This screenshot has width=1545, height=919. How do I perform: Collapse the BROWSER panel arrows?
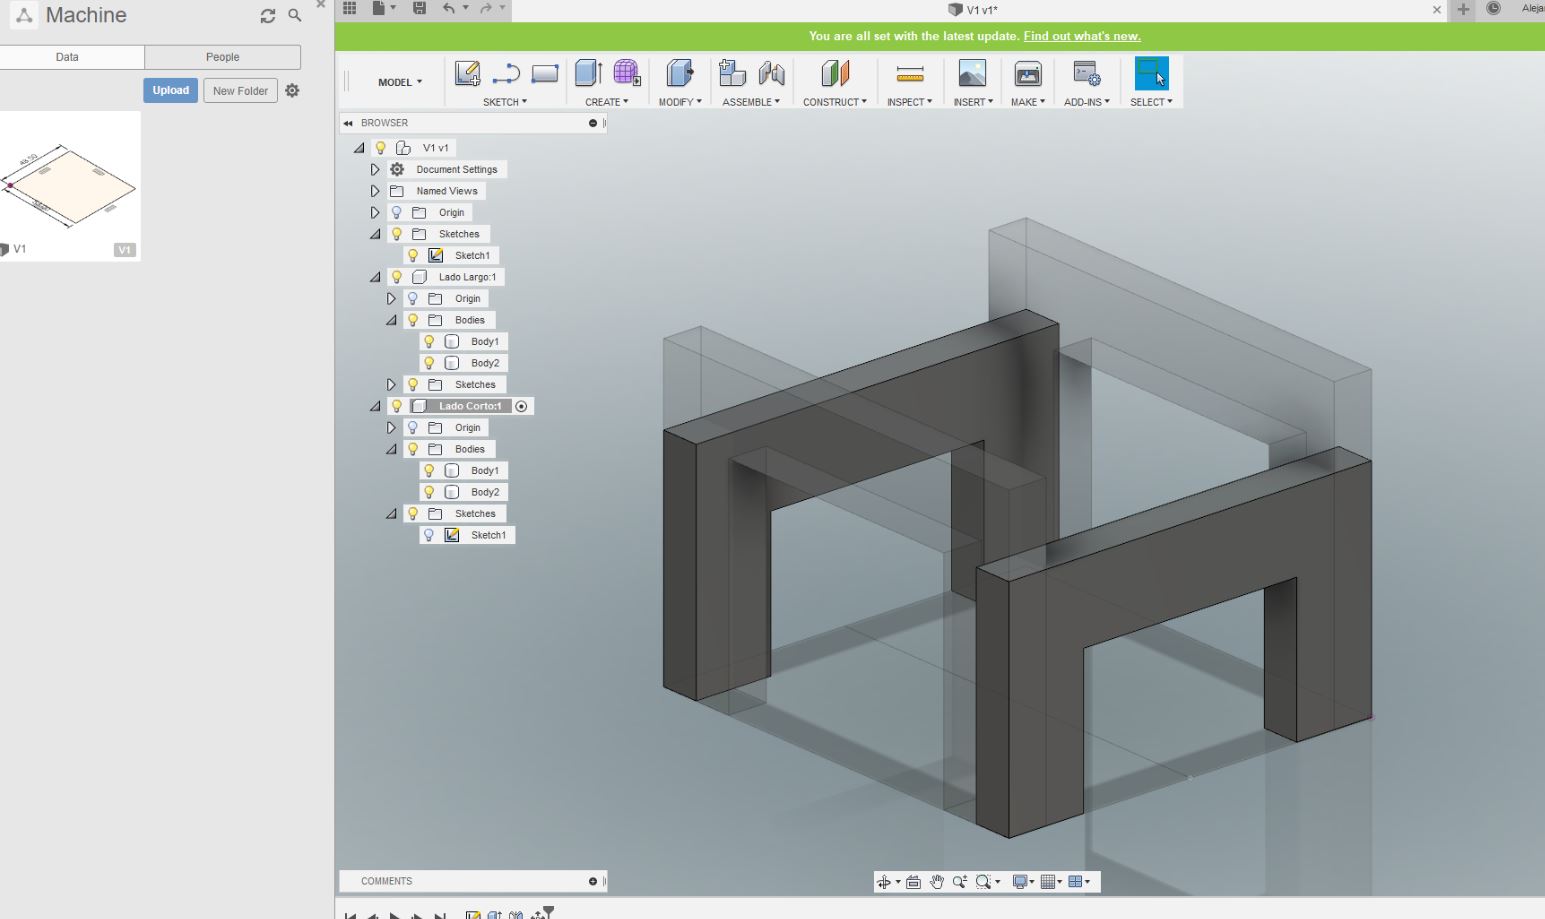pos(348,123)
